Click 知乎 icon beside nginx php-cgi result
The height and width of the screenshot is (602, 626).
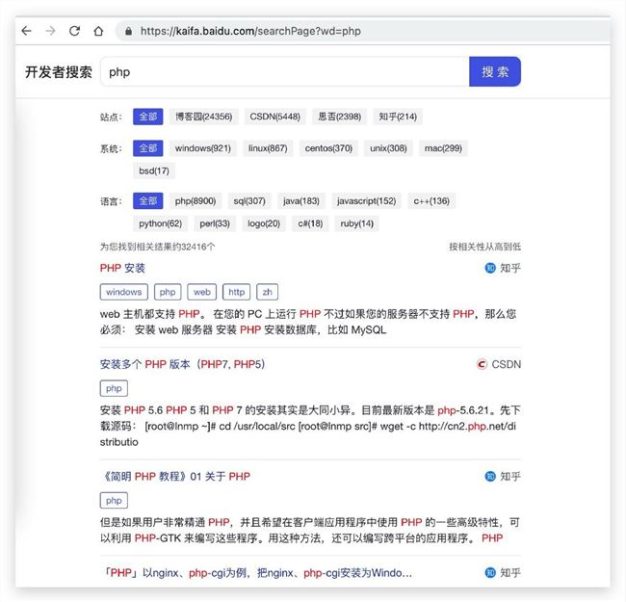[490, 573]
